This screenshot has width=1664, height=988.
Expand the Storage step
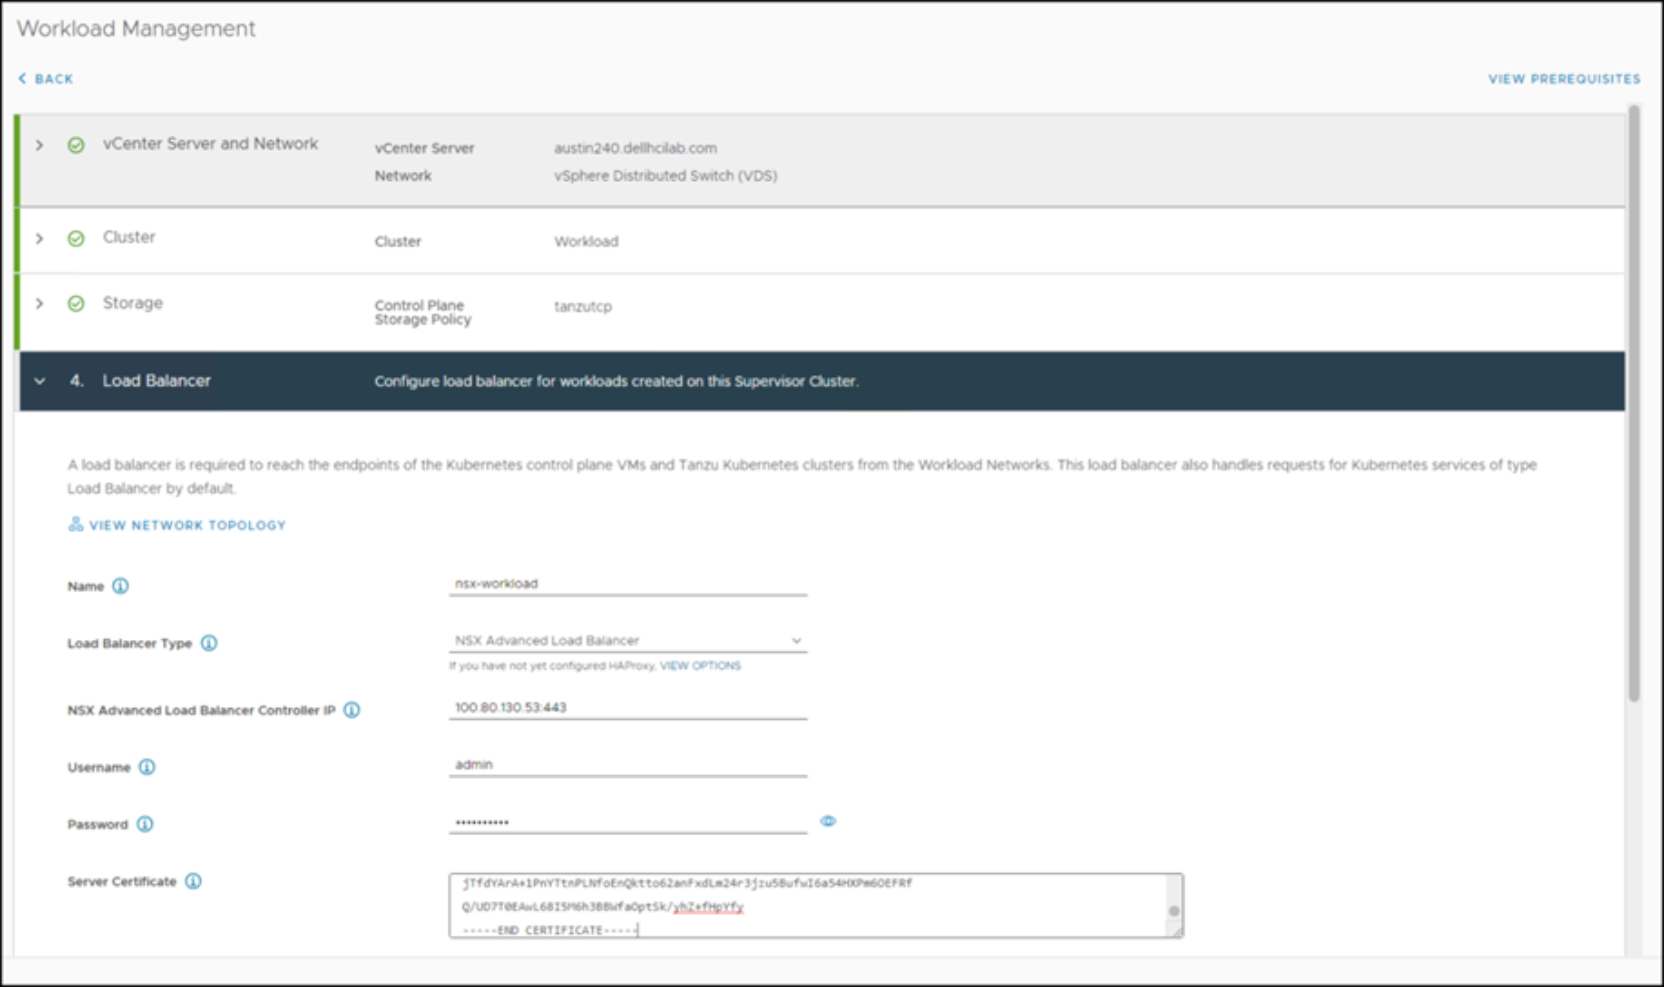tap(39, 303)
